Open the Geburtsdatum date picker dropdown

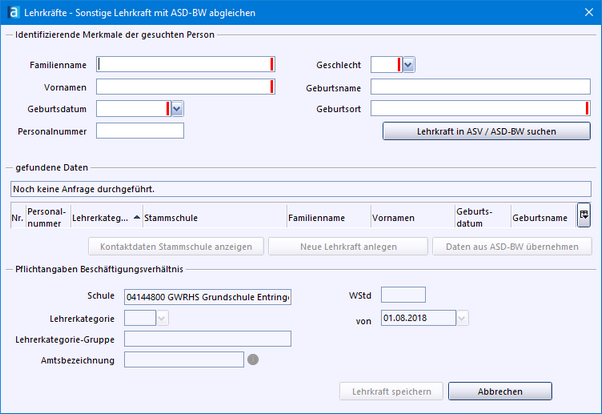pyautogui.click(x=177, y=109)
